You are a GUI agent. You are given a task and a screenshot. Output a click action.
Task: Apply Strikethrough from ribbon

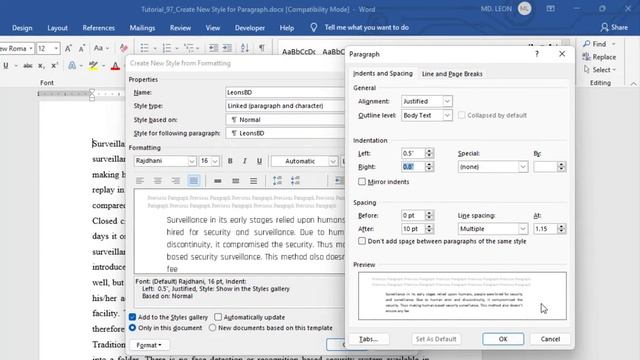click(x=28, y=66)
